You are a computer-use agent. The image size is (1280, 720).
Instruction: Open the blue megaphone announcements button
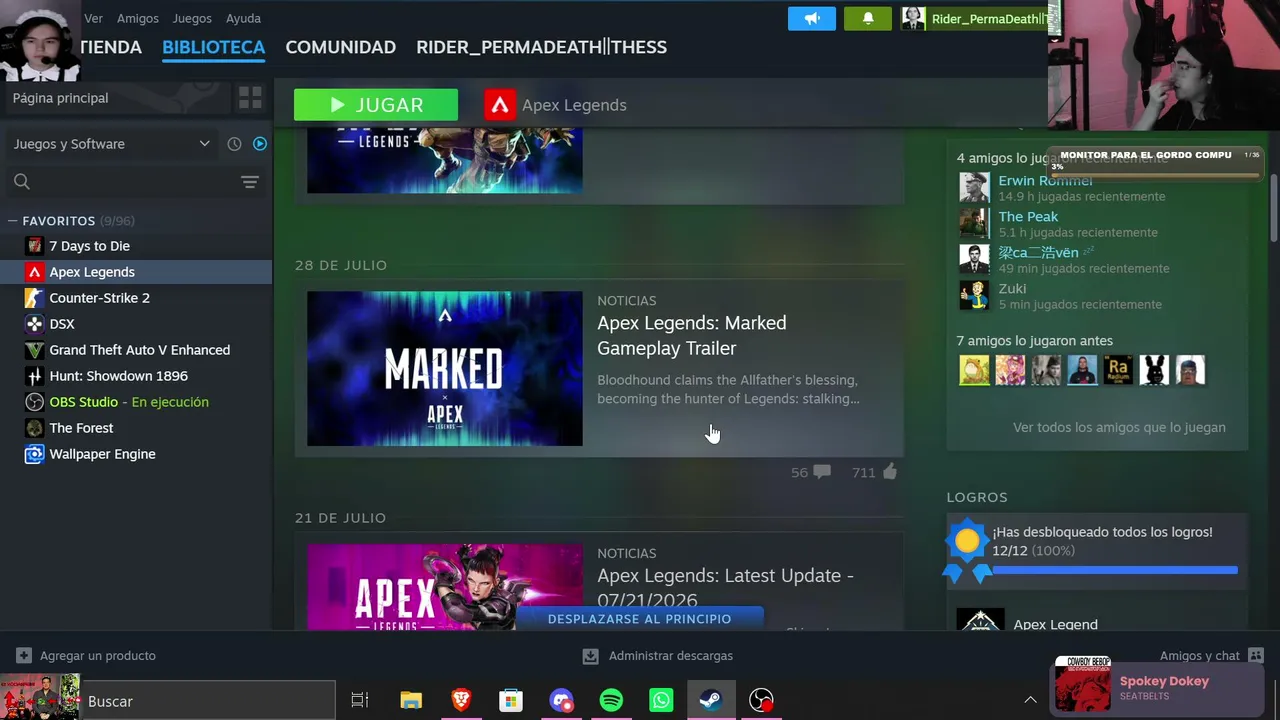click(x=811, y=19)
